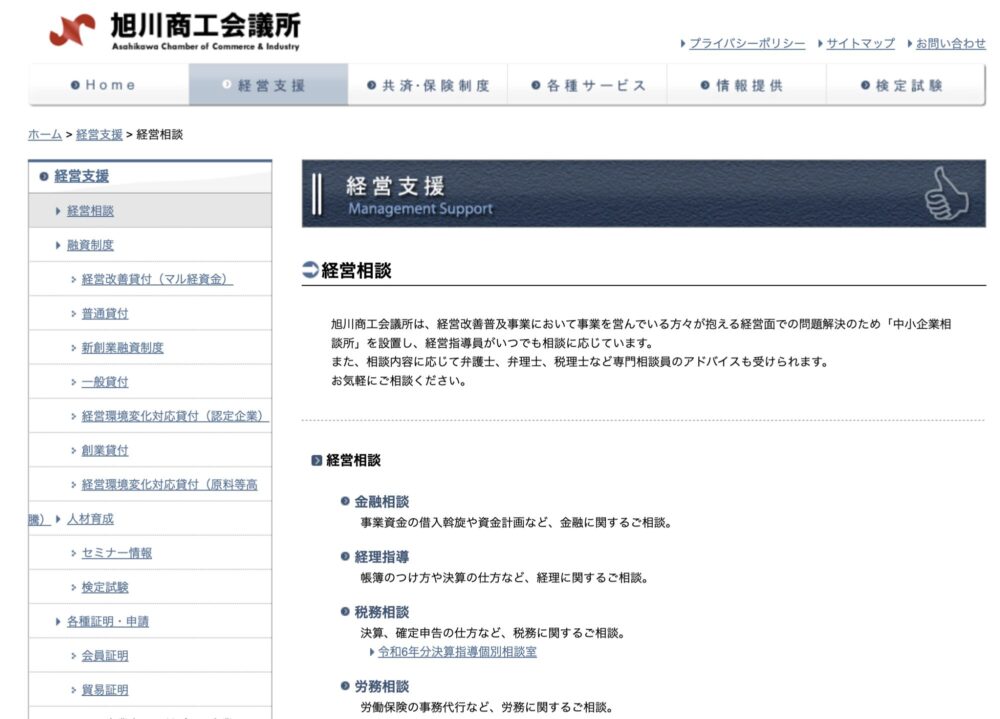Screen dimensions: 1000x719
Task: Click the お問い合わせ link
Action: click(x=950, y=44)
